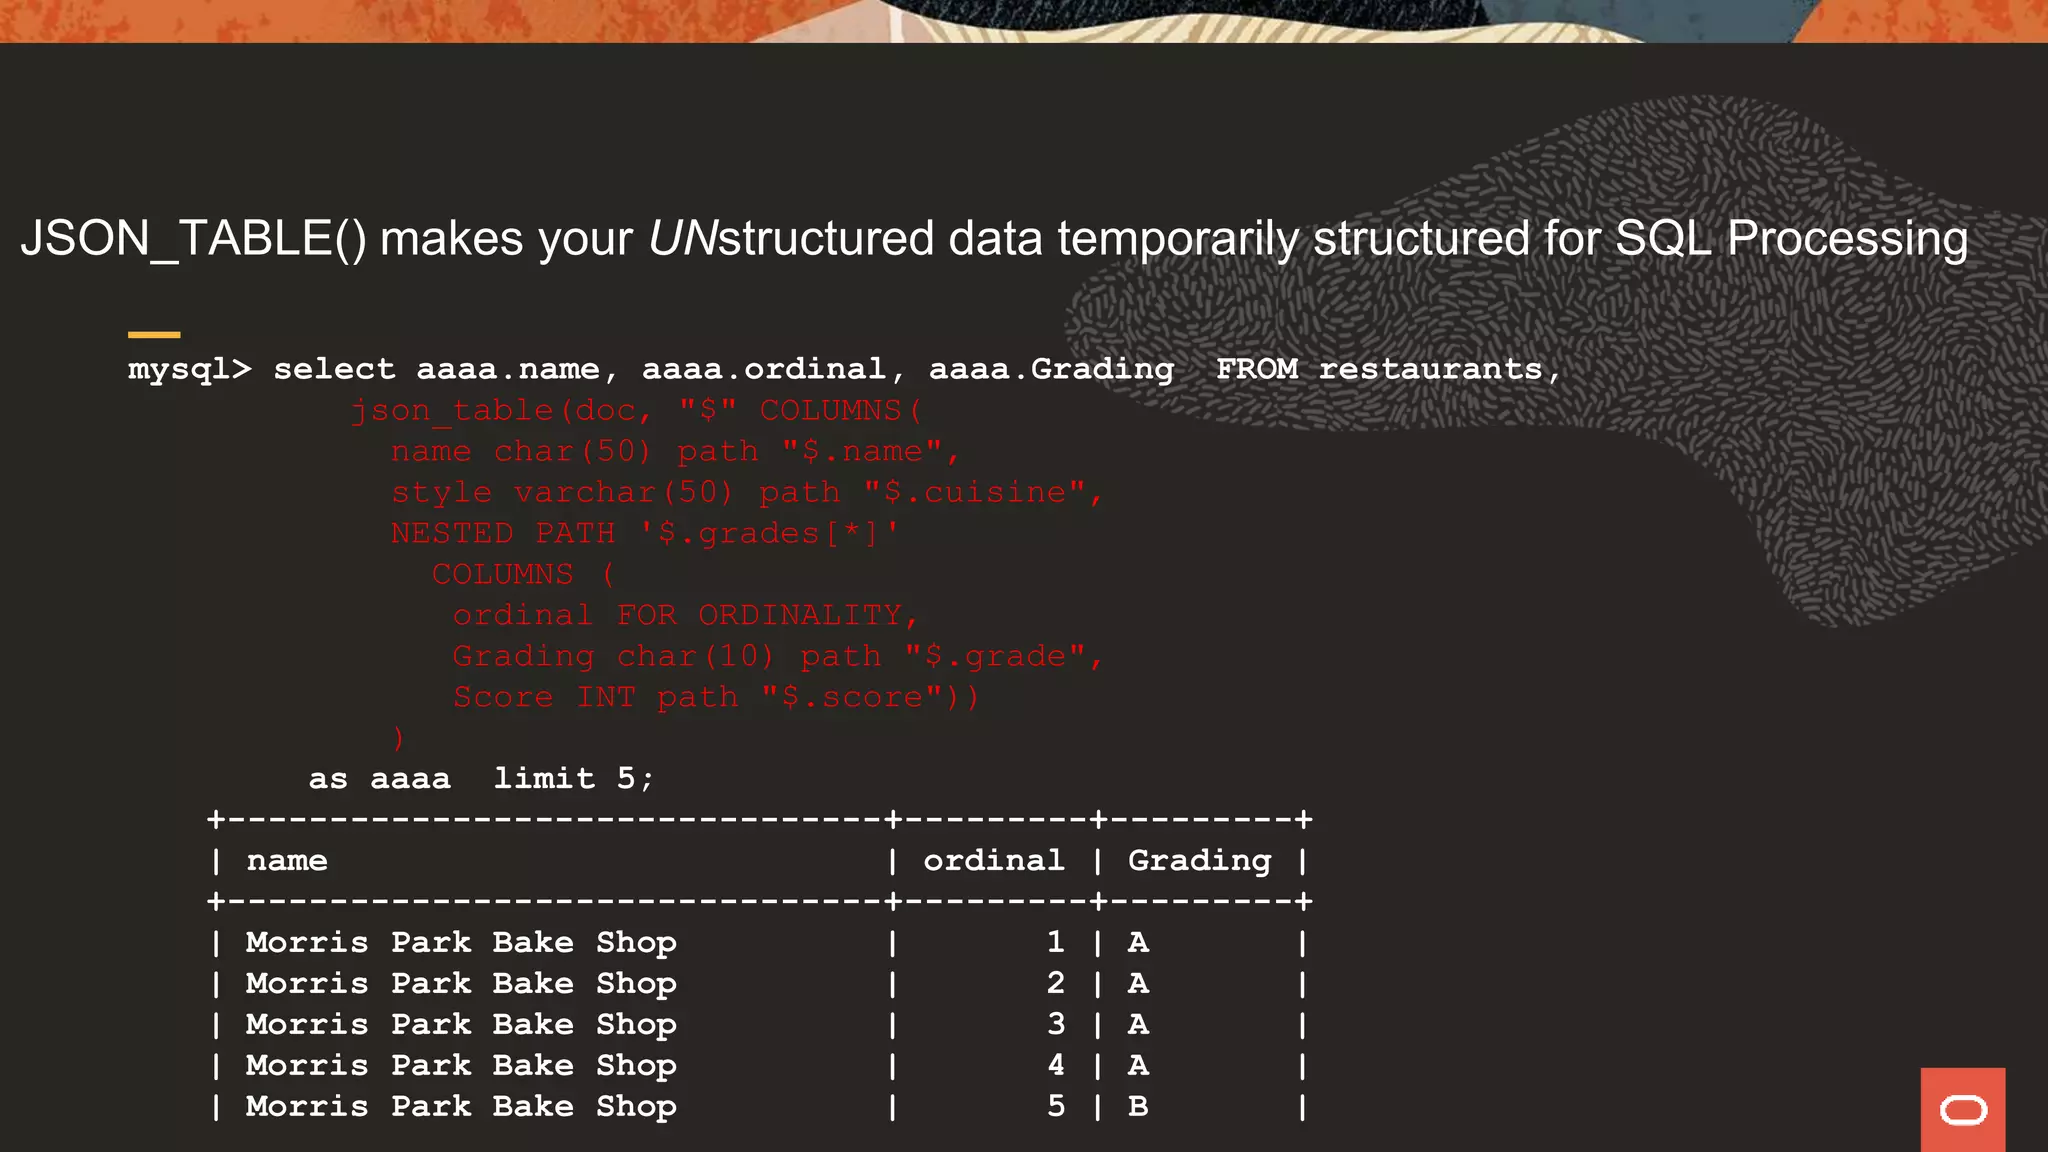Click Morris Park Bake Shop in ordinal 1 row

[461, 943]
